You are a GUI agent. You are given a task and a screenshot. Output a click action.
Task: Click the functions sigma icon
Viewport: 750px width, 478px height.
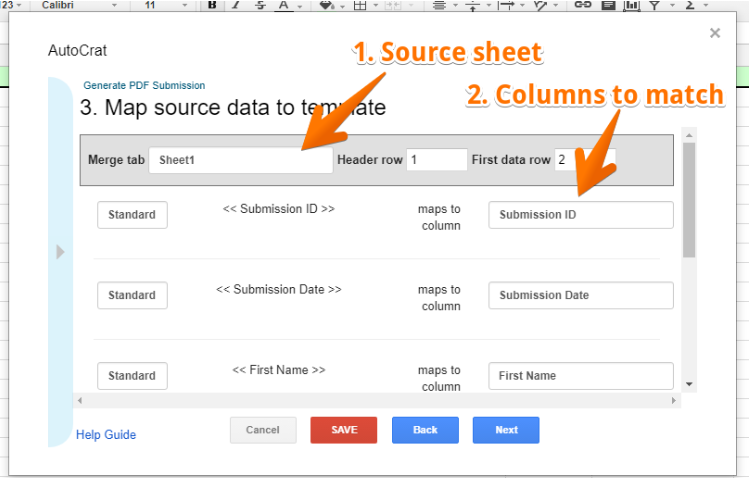coord(690,5)
